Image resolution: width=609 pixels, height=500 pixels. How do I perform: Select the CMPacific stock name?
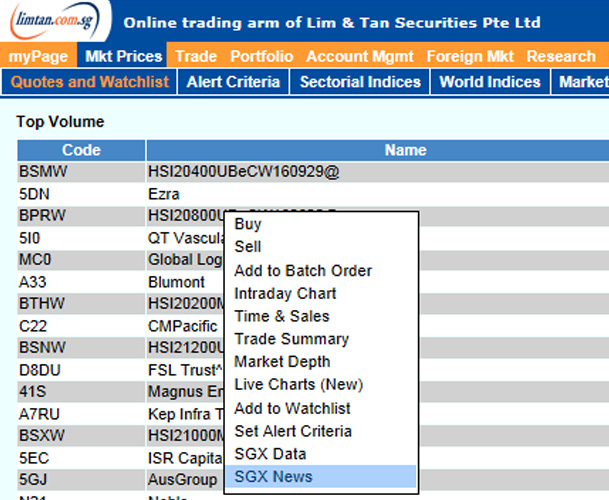tap(183, 326)
